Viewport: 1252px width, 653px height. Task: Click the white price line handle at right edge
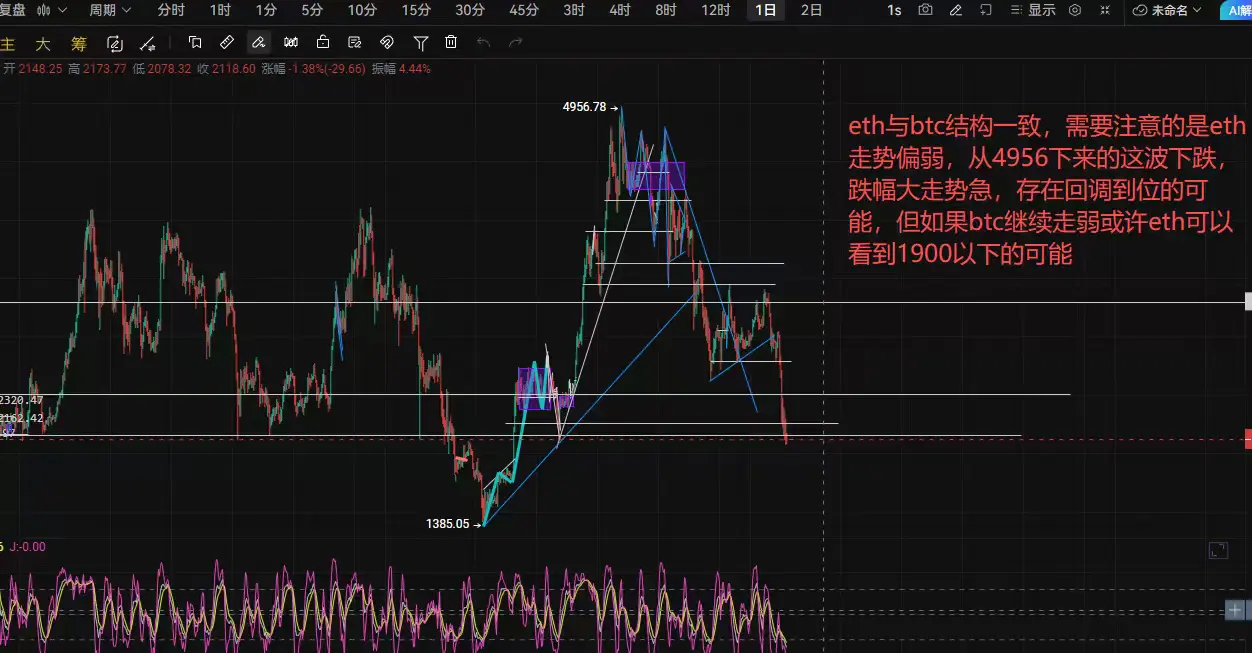coord(1247,301)
